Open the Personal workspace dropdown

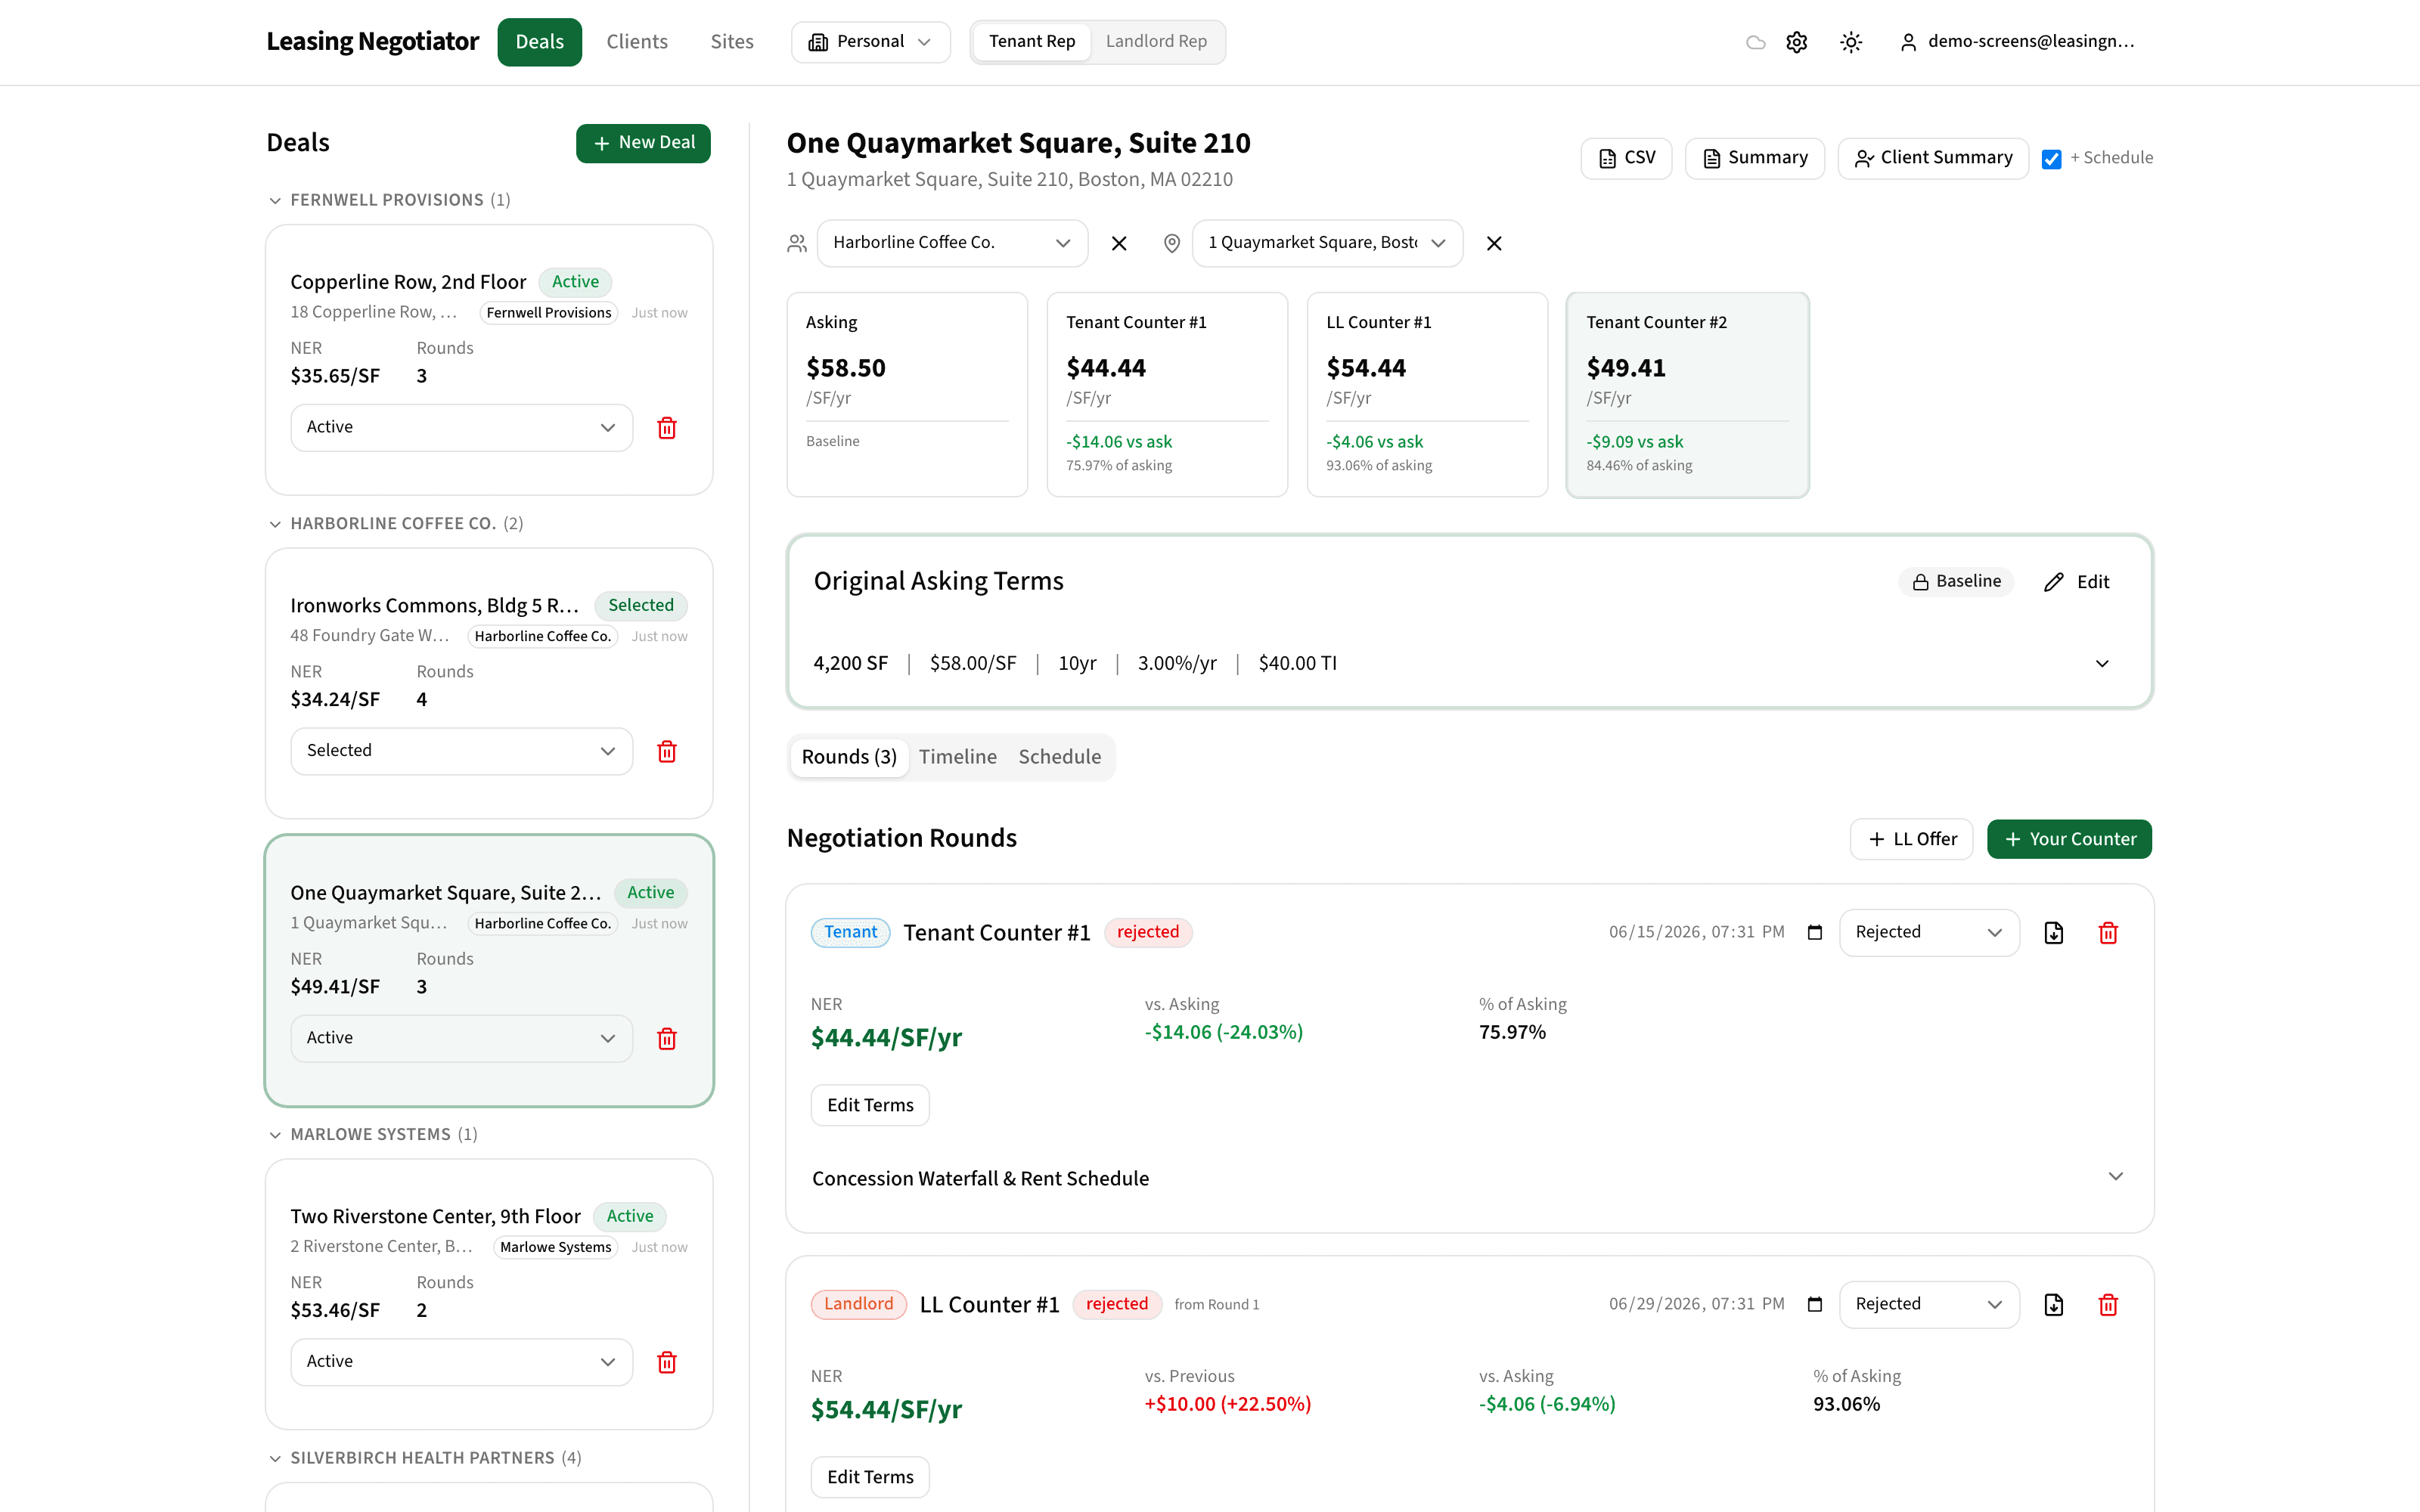870,42
